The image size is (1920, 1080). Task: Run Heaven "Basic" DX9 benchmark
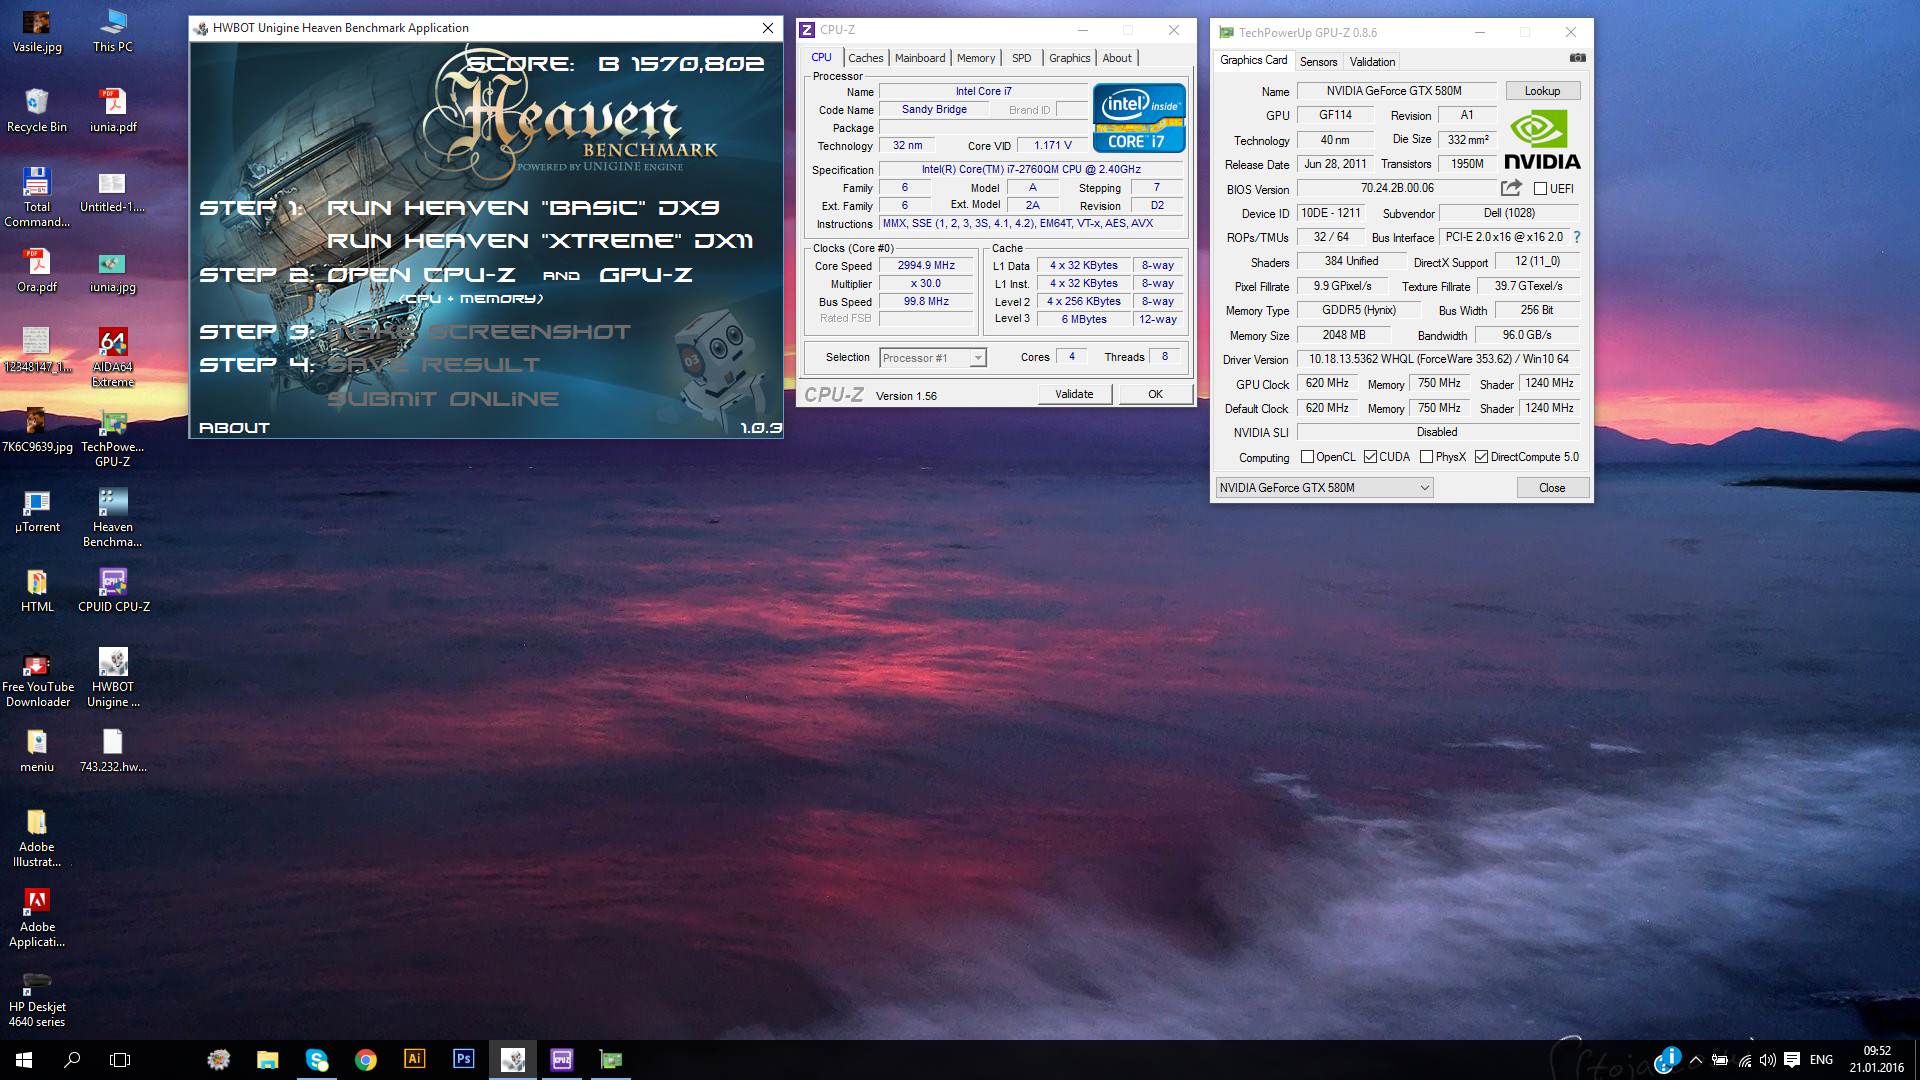coord(523,208)
